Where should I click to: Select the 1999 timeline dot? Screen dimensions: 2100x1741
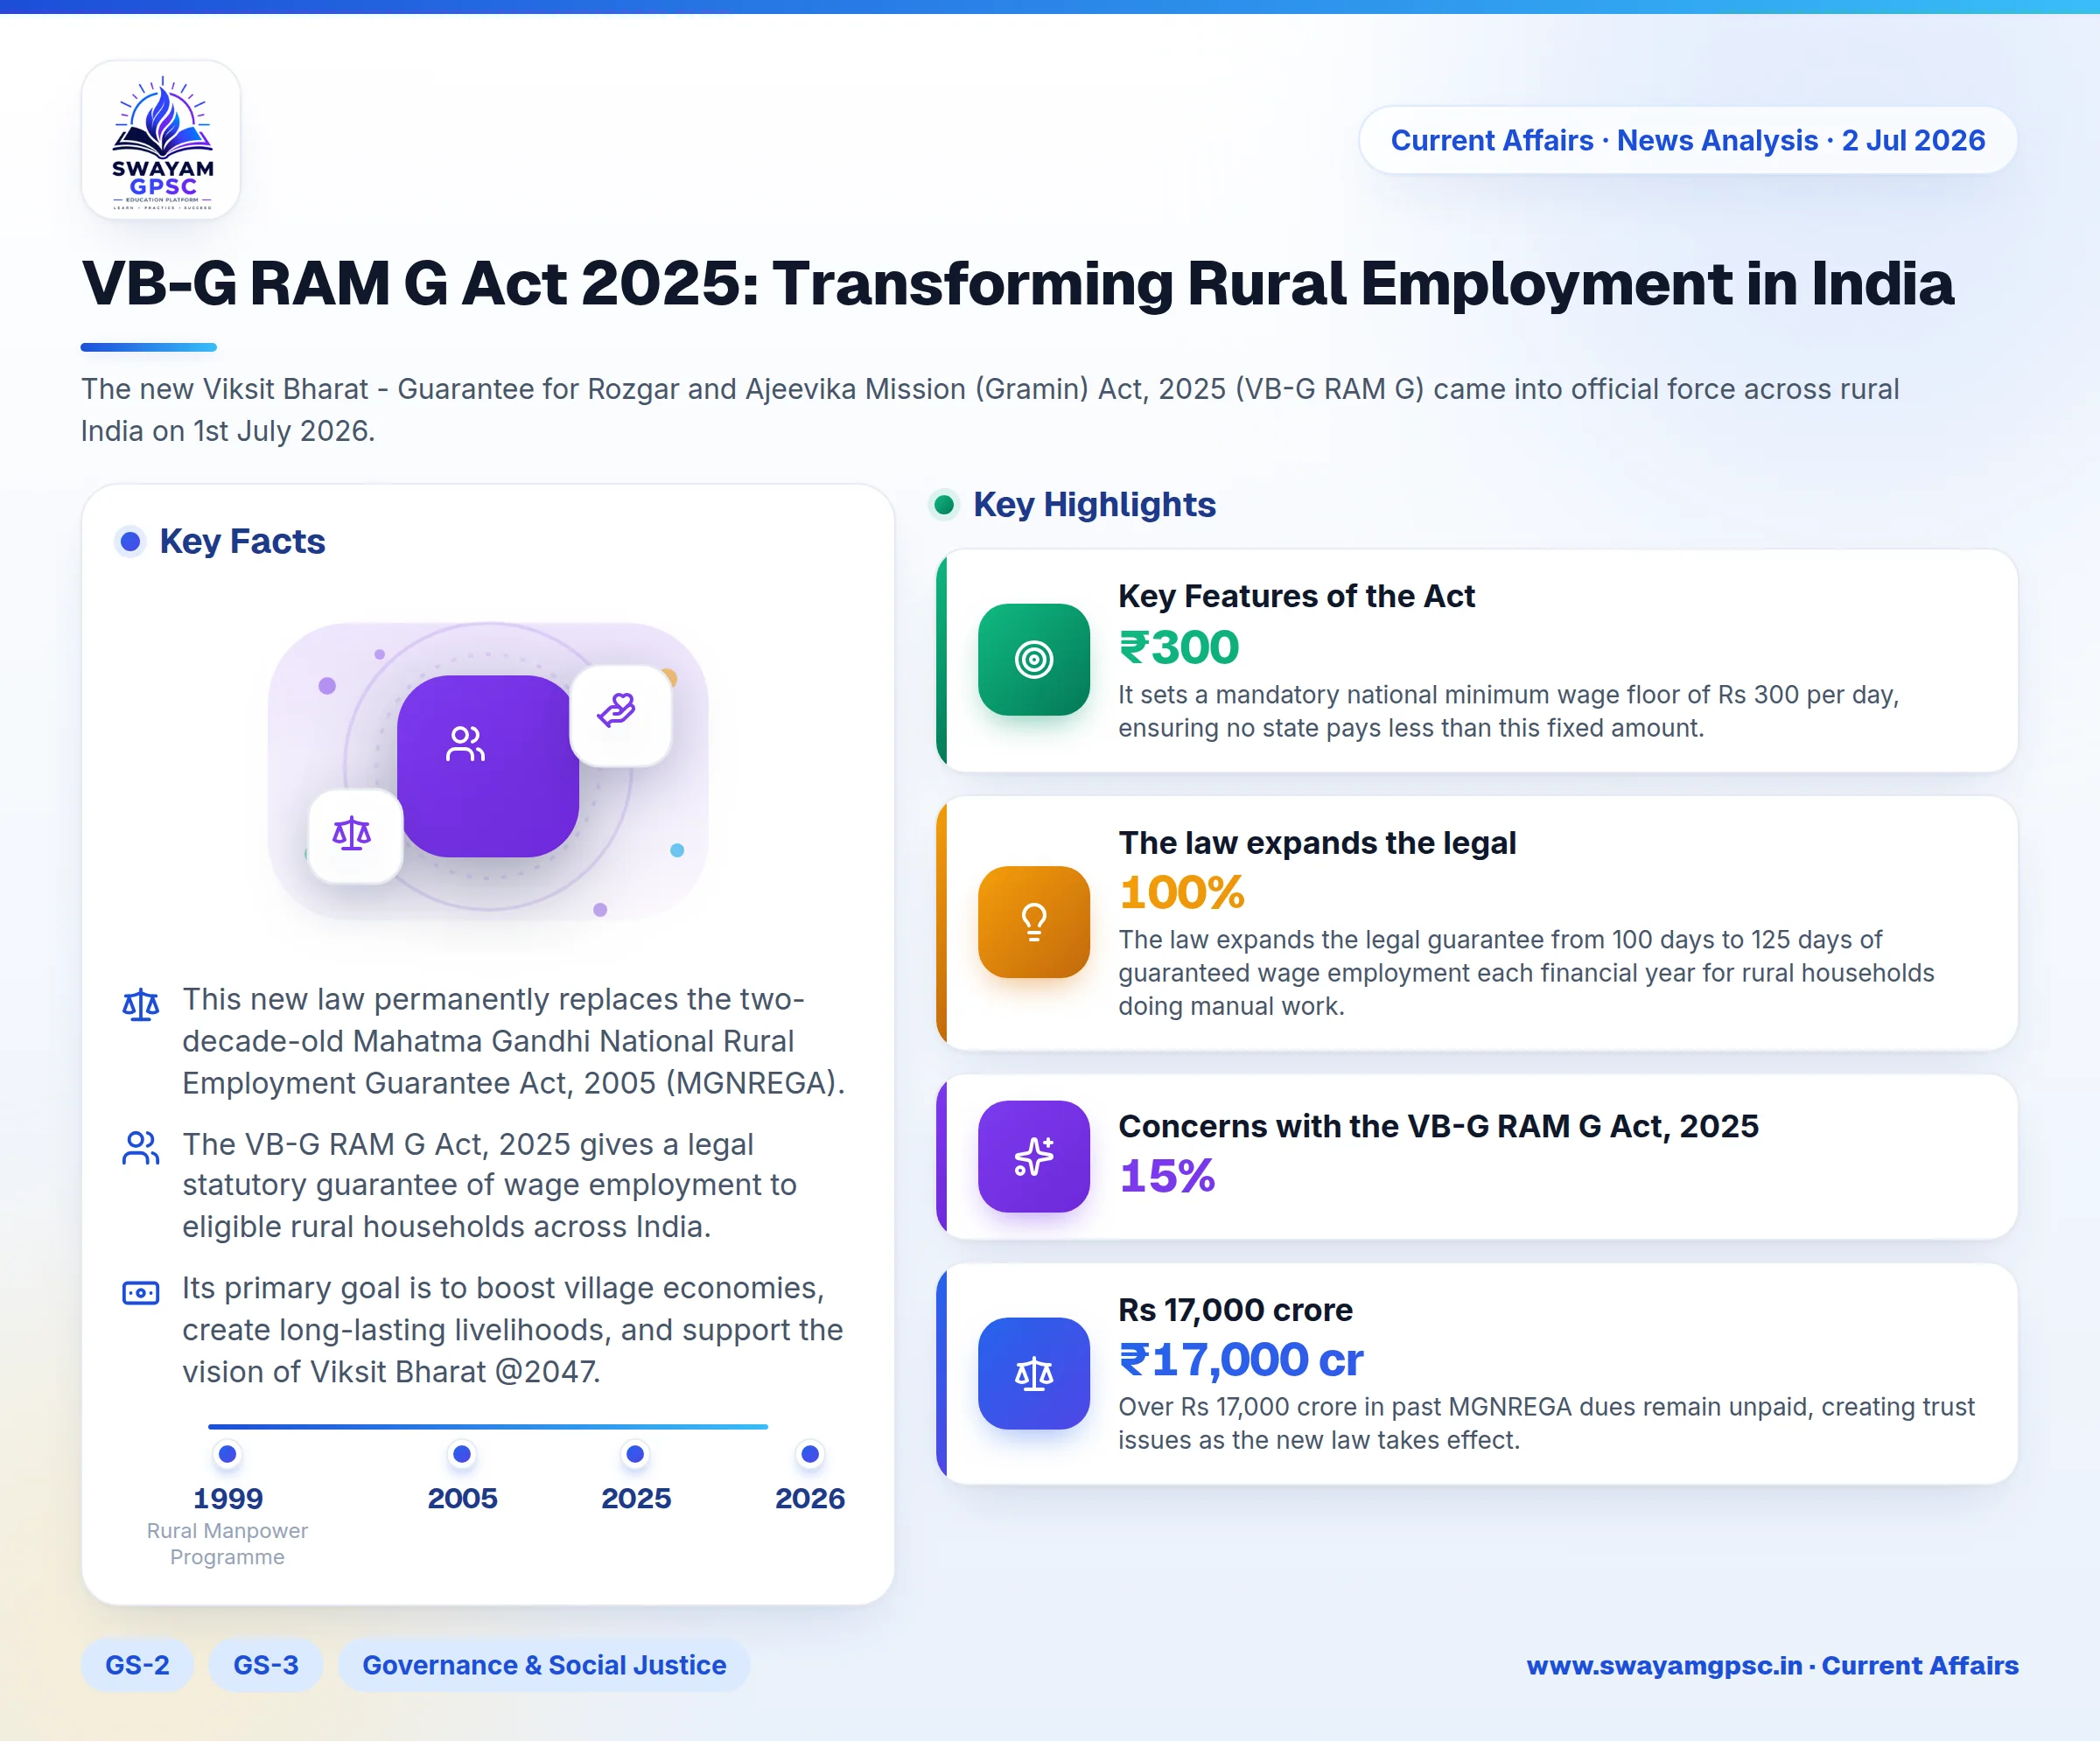[228, 1454]
